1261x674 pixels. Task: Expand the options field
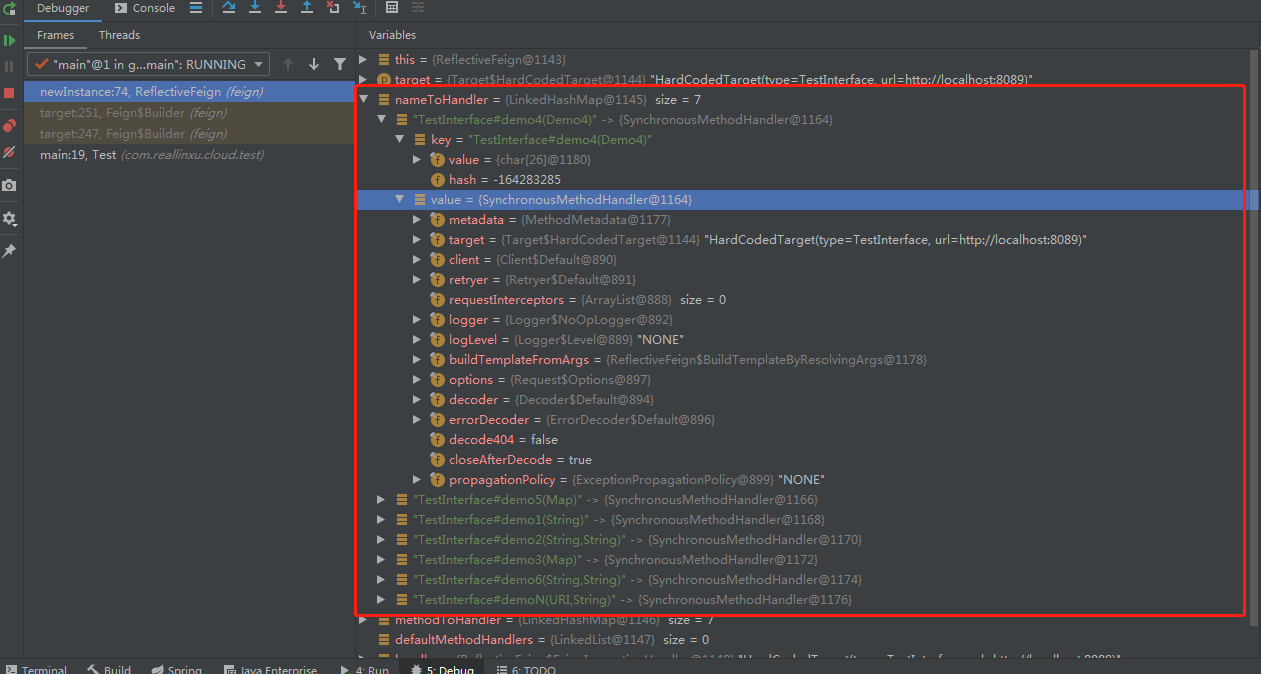[417, 380]
